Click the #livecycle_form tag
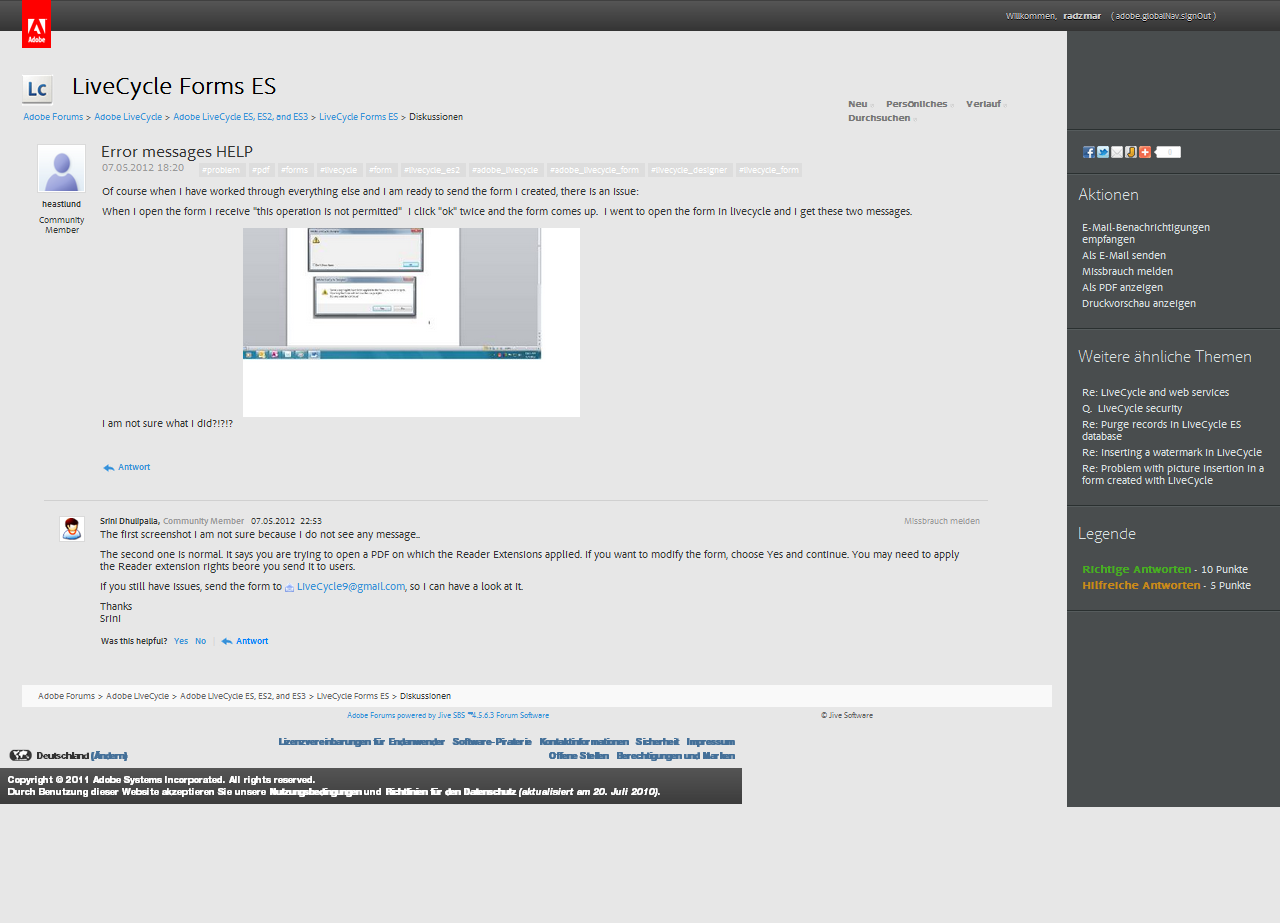The width and height of the screenshot is (1280, 923). coord(769,170)
